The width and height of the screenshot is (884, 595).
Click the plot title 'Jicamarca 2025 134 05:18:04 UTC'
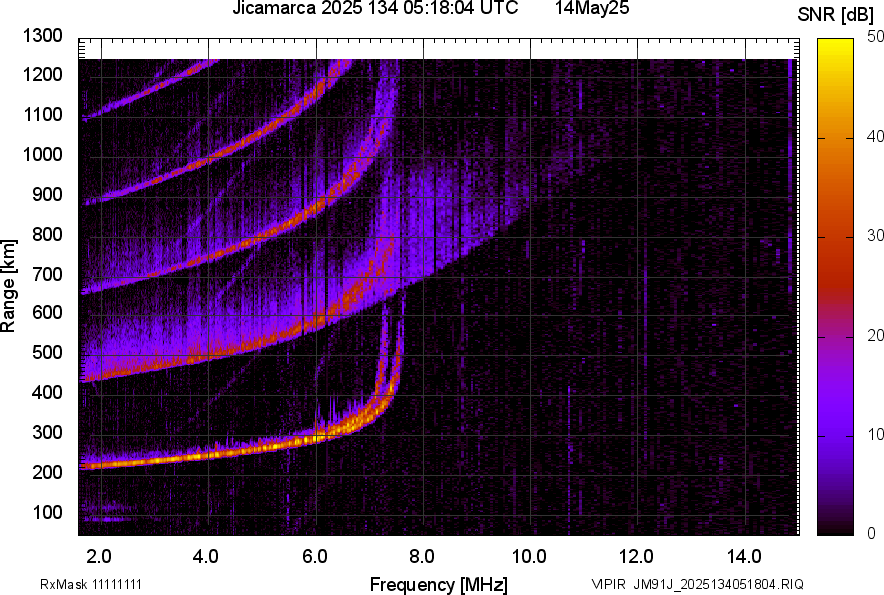coord(375,8)
